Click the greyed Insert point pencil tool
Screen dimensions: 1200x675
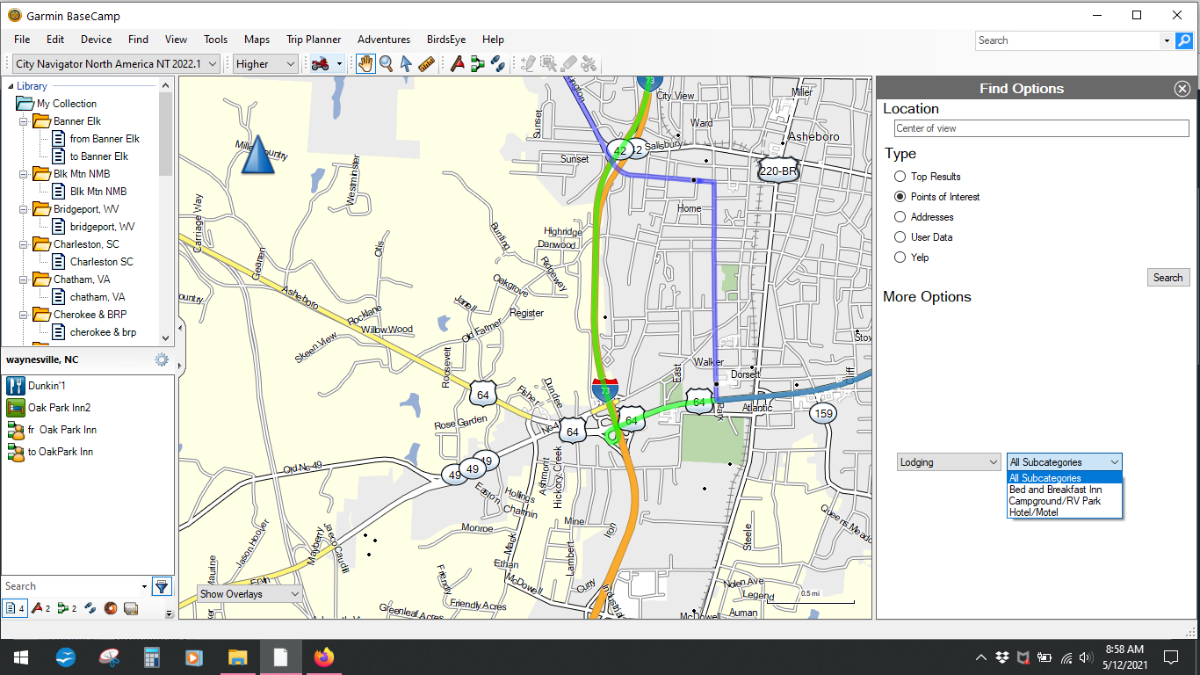tap(528, 64)
